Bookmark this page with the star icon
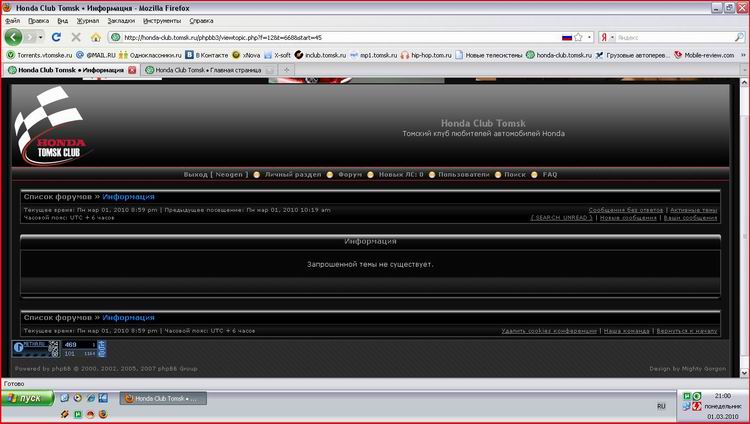The width and height of the screenshot is (750, 424). pos(578,37)
